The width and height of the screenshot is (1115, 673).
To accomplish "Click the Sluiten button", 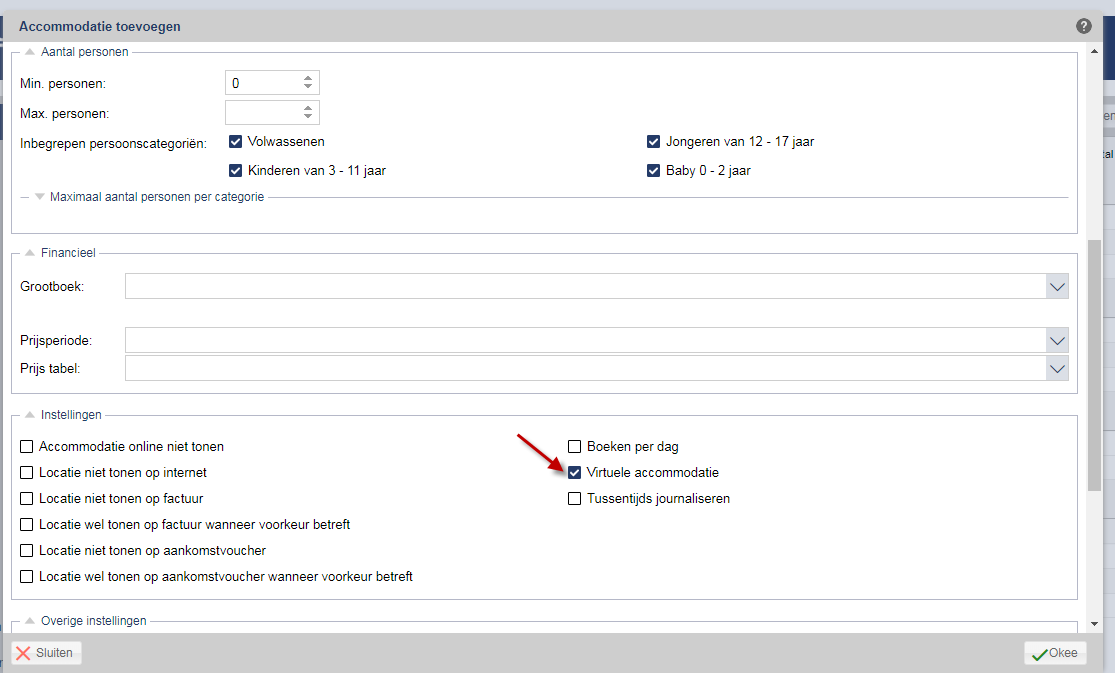I will pyautogui.click(x=46, y=653).
